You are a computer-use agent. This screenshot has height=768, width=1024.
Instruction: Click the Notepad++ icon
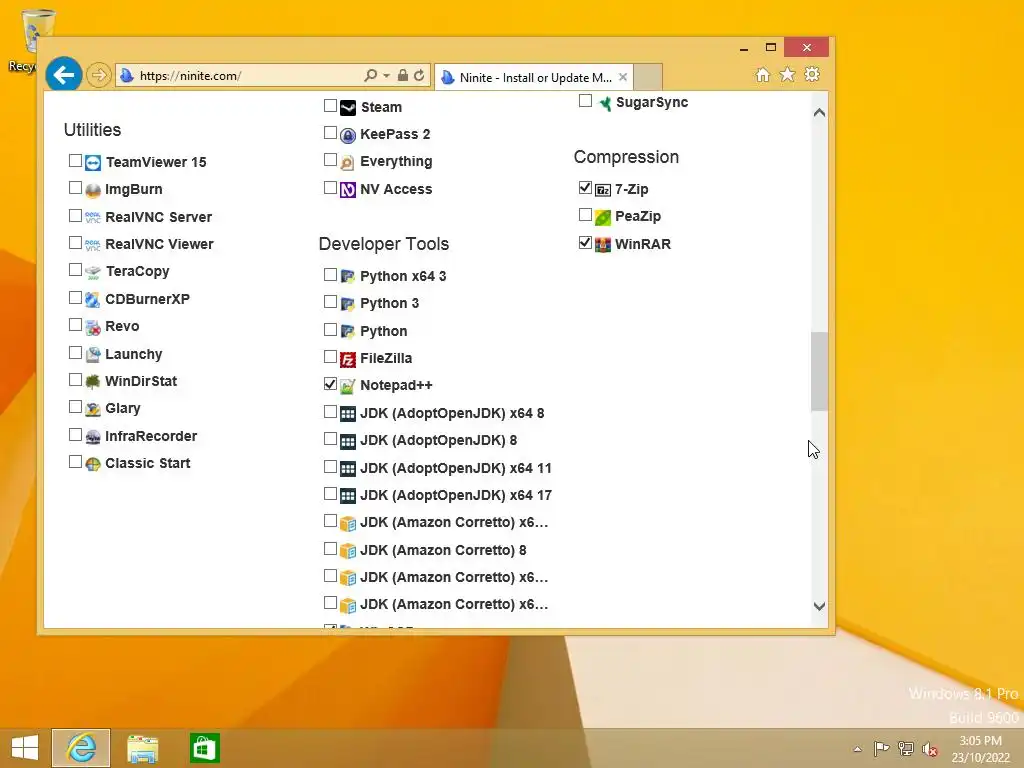coord(348,386)
